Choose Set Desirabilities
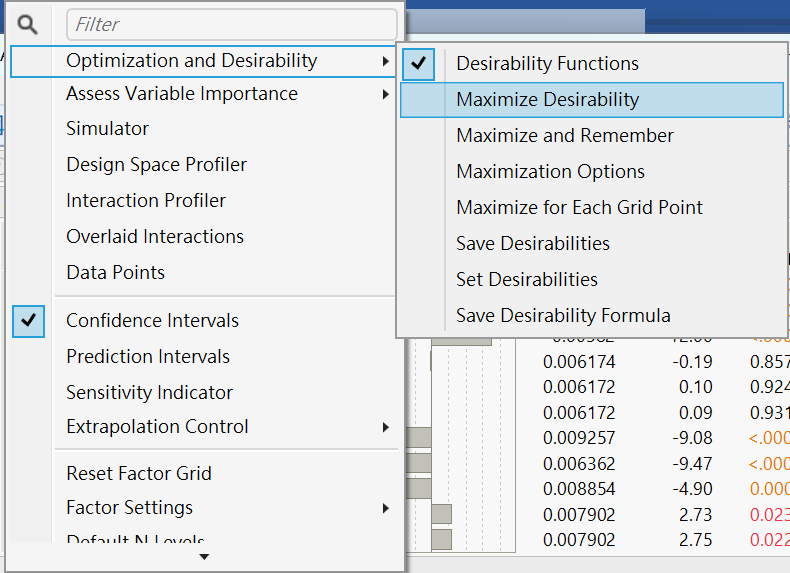The width and height of the screenshot is (790, 573). 526,280
